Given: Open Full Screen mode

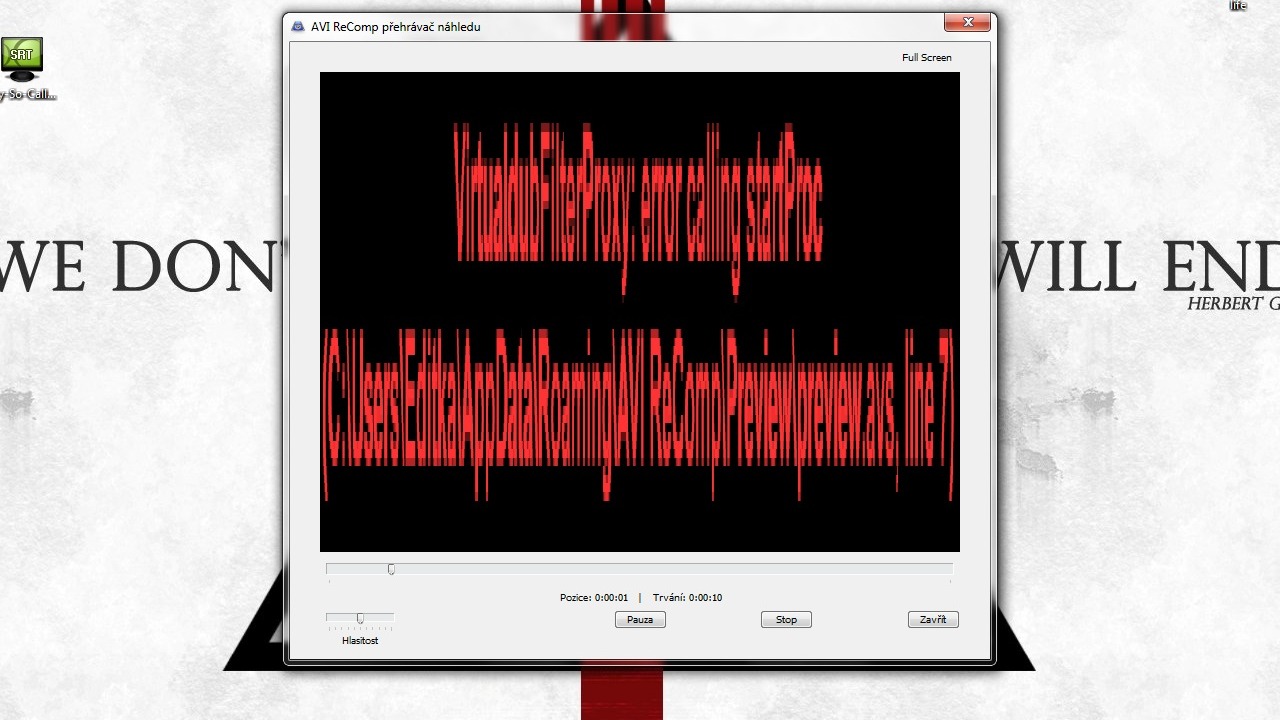Looking at the screenshot, I should 927,58.
